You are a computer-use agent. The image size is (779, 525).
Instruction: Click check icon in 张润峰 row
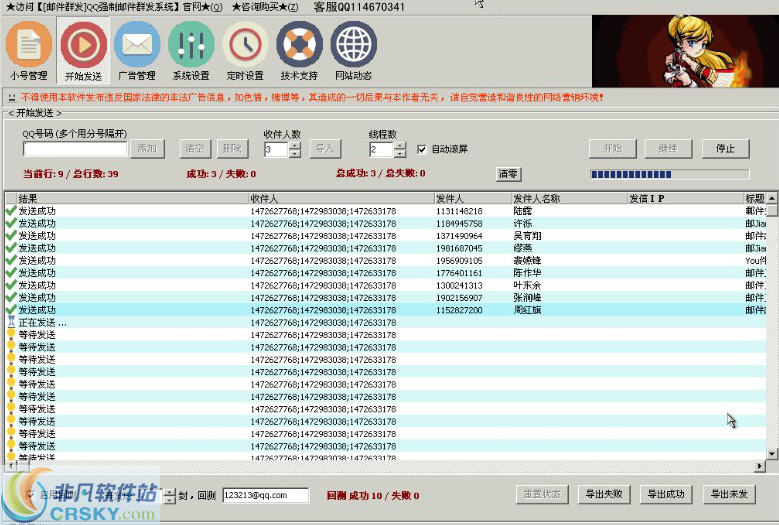(x=11, y=298)
